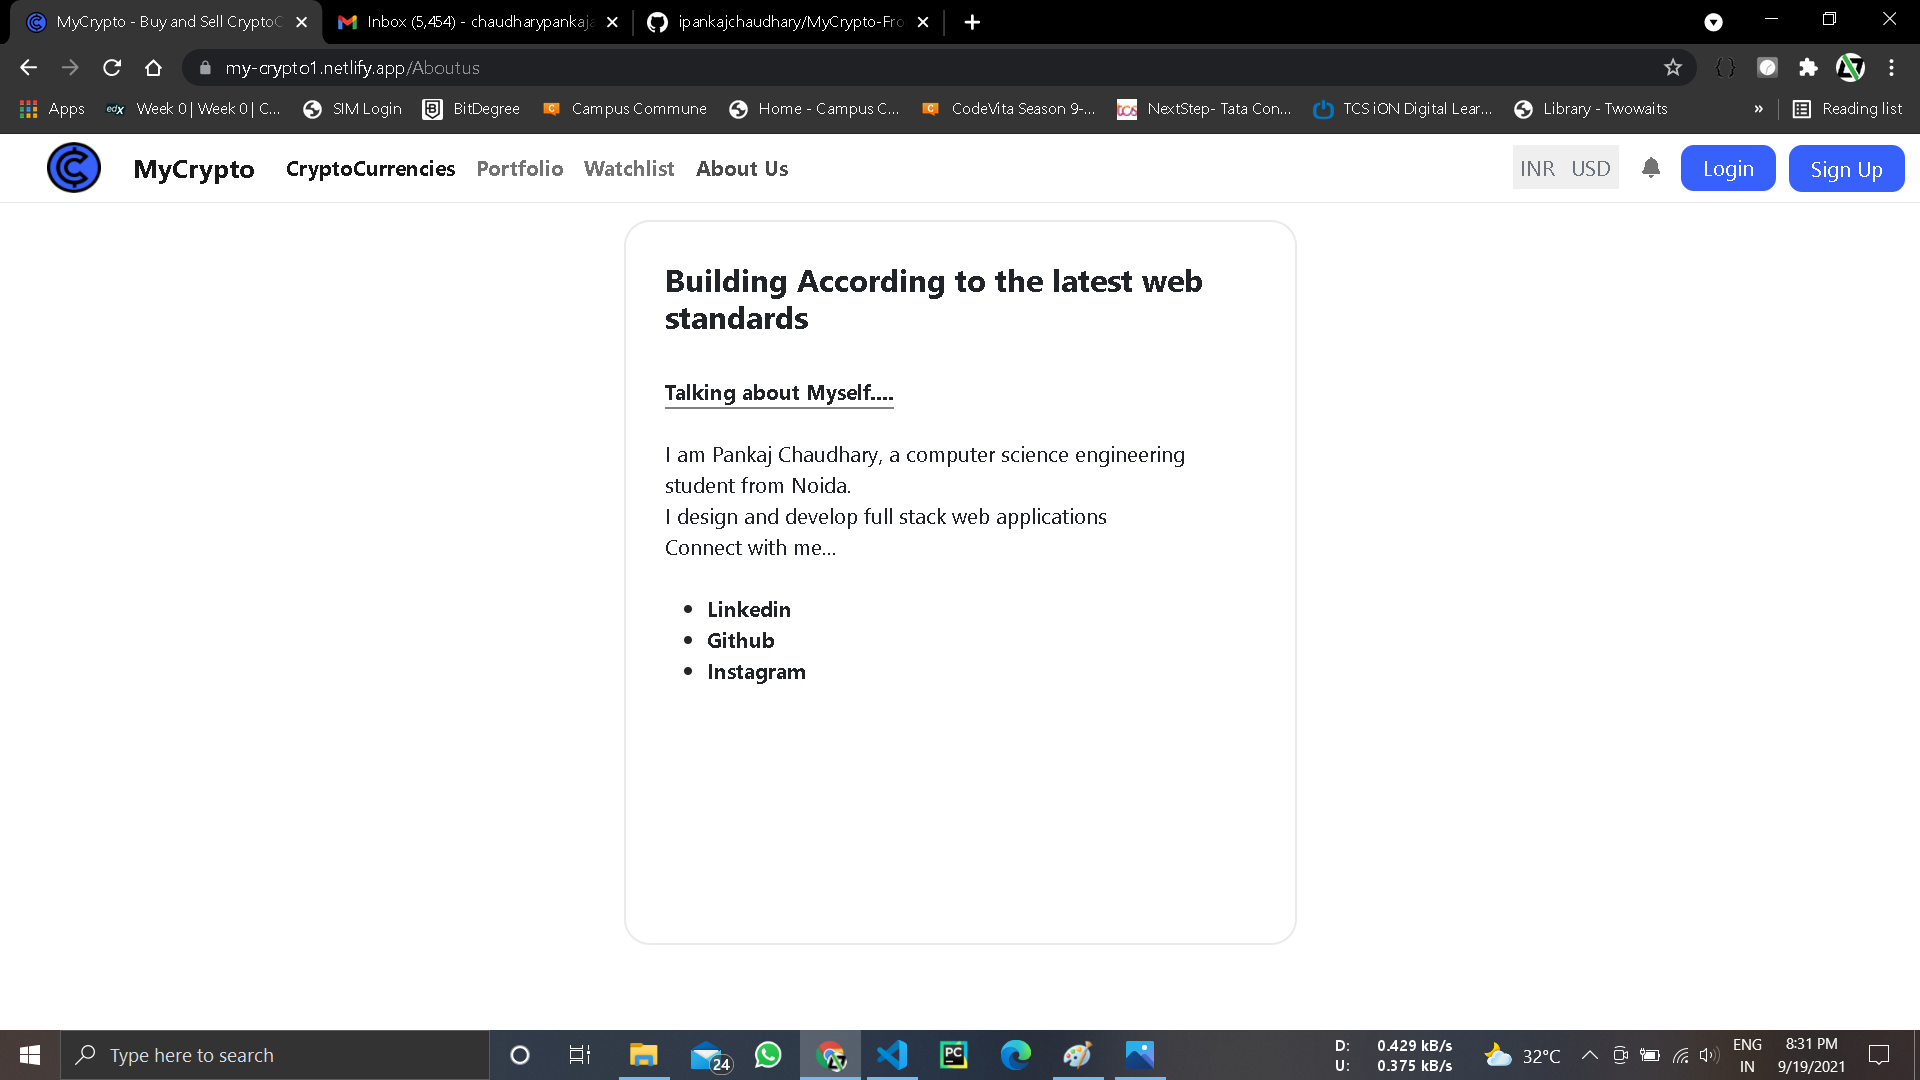Open Visual Studio Code from the taskbar
Screen dimensions: 1920x1080
pyautogui.click(x=892, y=1055)
